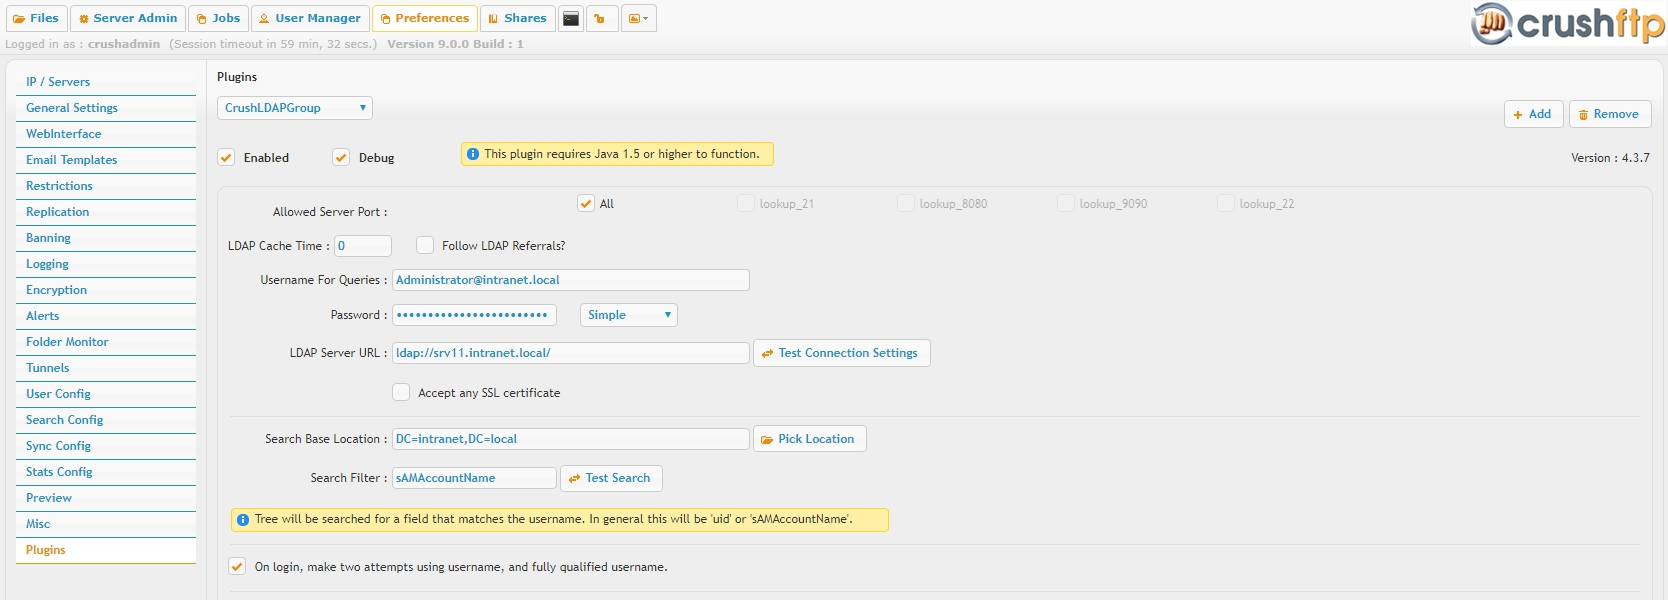
Task: Open the image dropdown menu in top toolbar
Action: (x=638, y=18)
